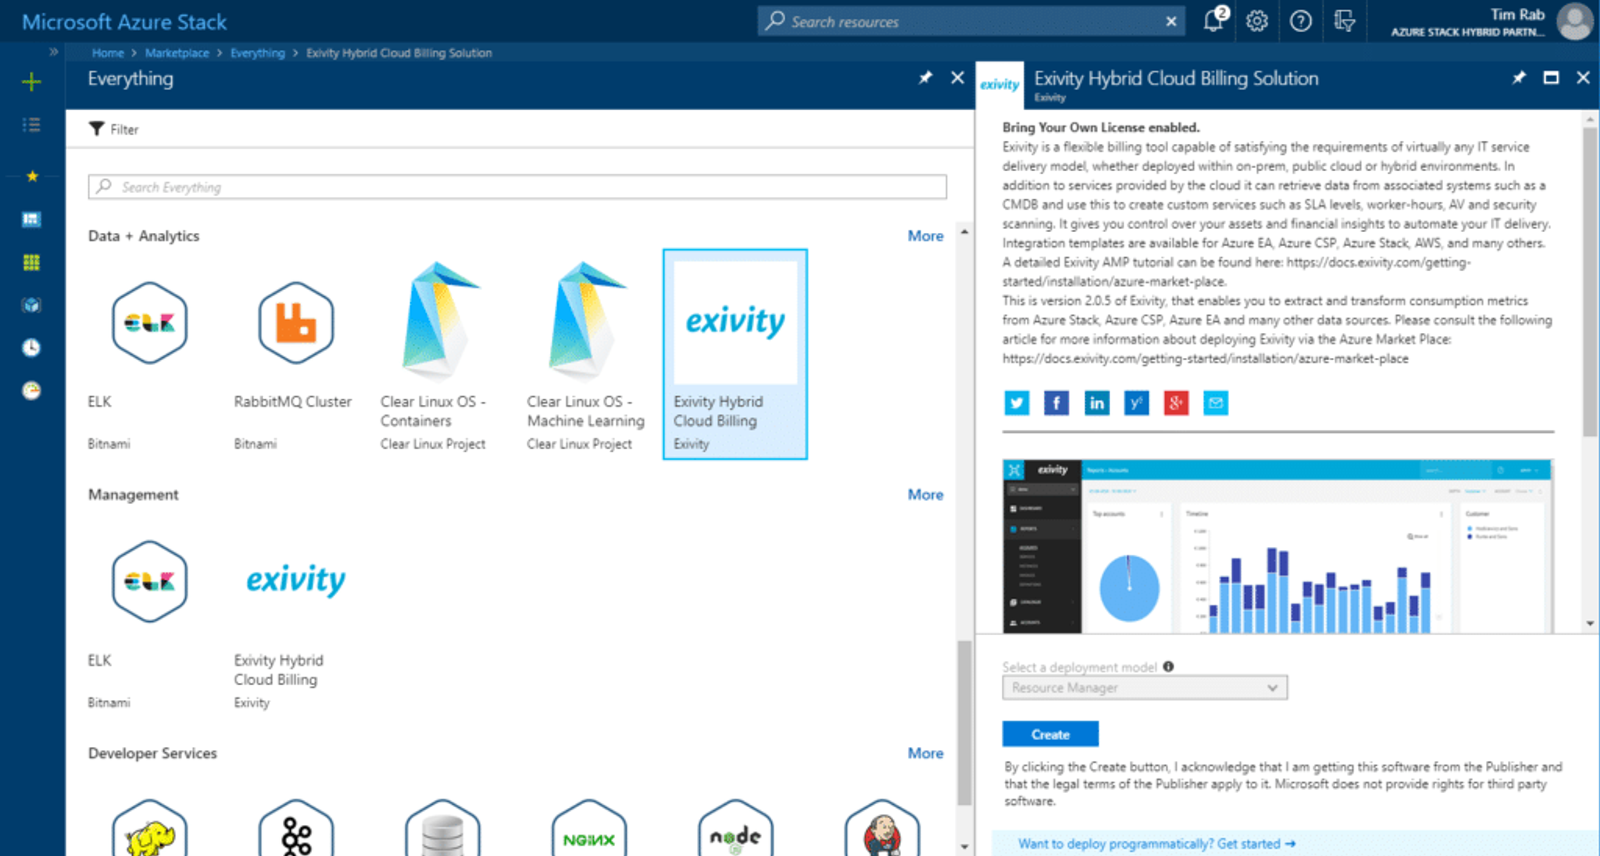
Task: Open the favorites star icon in the sidebar
Action: coord(32,176)
